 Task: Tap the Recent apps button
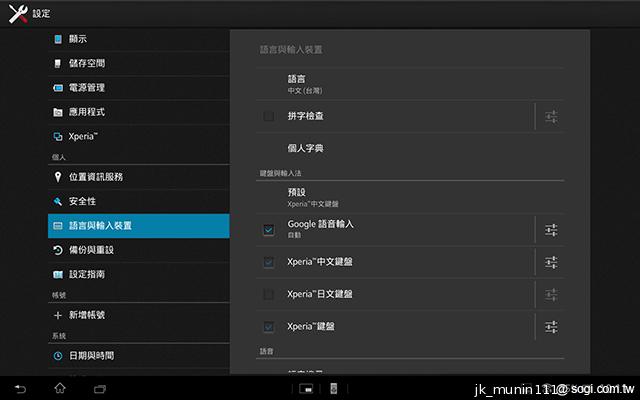coord(100,389)
